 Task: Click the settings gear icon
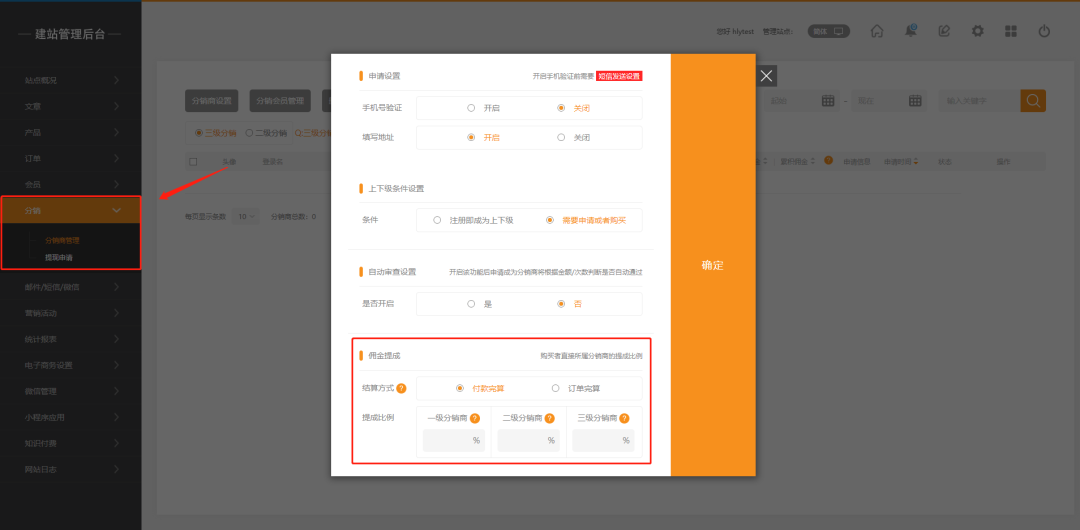tap(978, 31)
